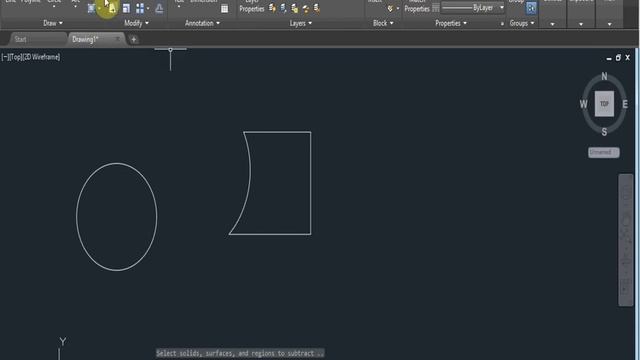Expand the Annotation panel dropdown
Viewport: 640px width, 360px height.
202,23
